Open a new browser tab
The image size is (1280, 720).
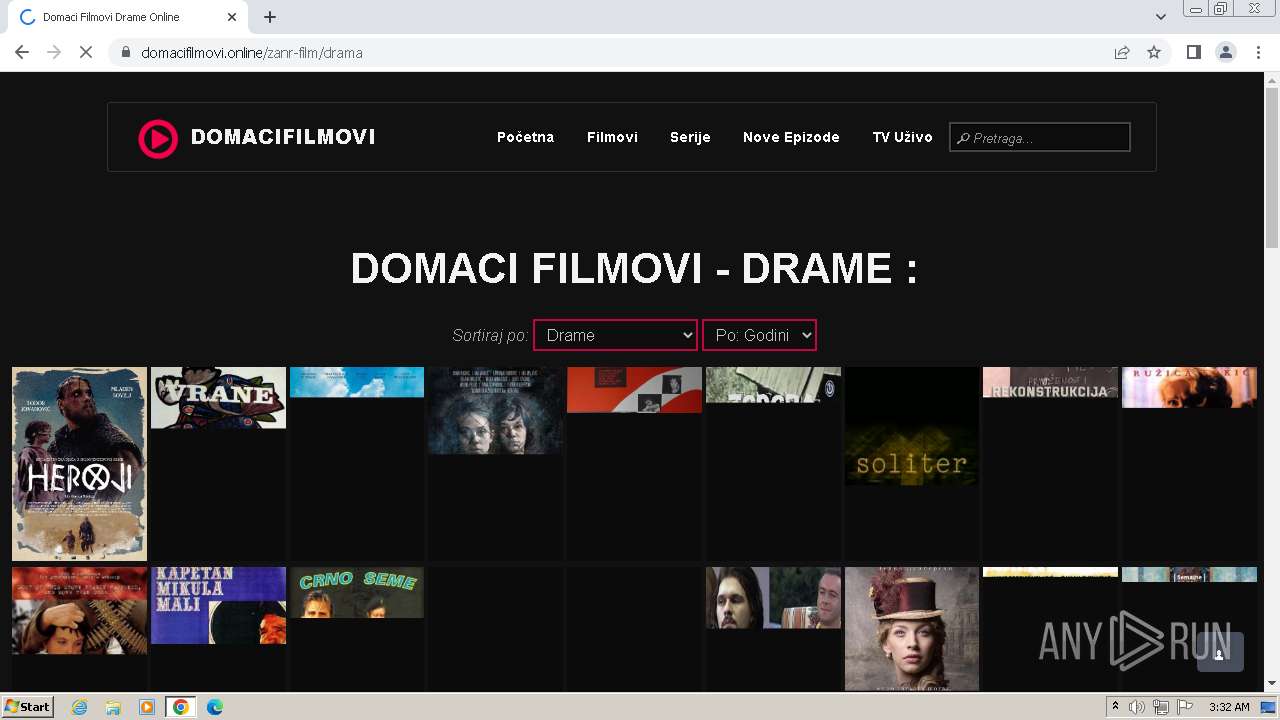pos(270,17)
